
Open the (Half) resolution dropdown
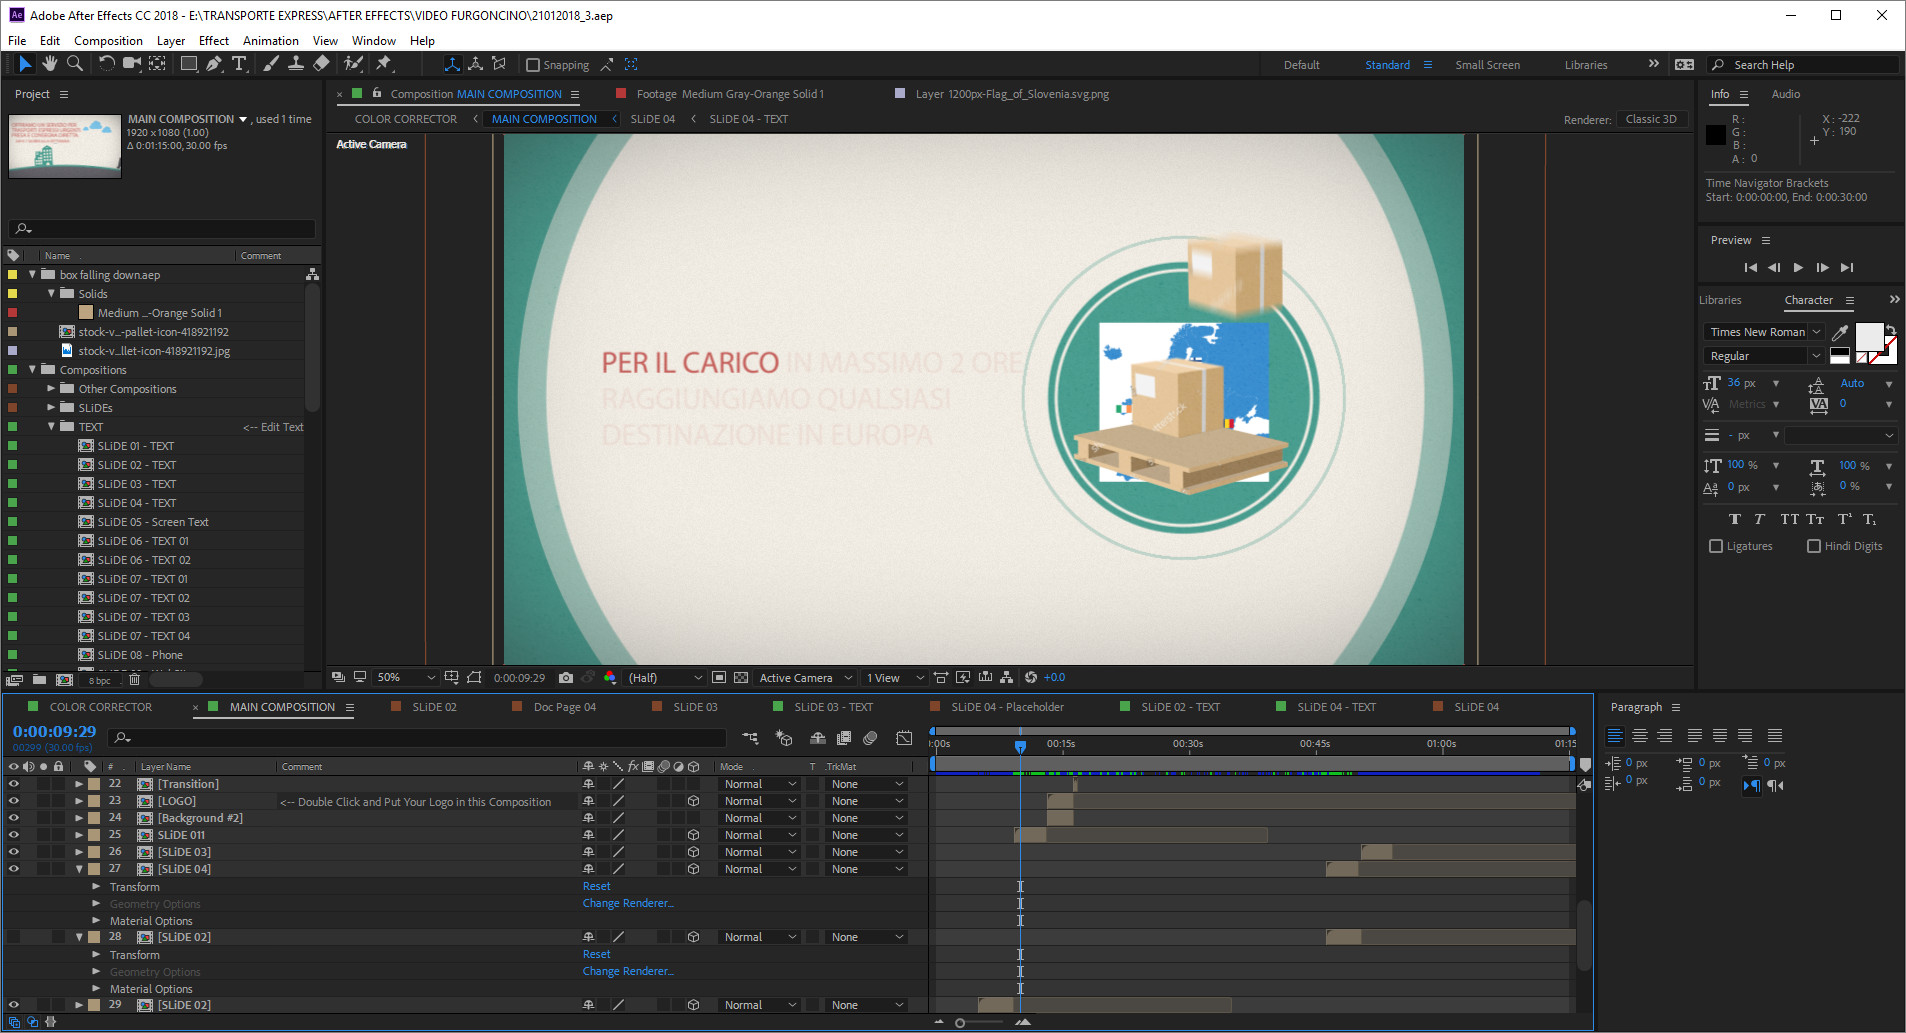pyautogui.click(x=665, y=678)
